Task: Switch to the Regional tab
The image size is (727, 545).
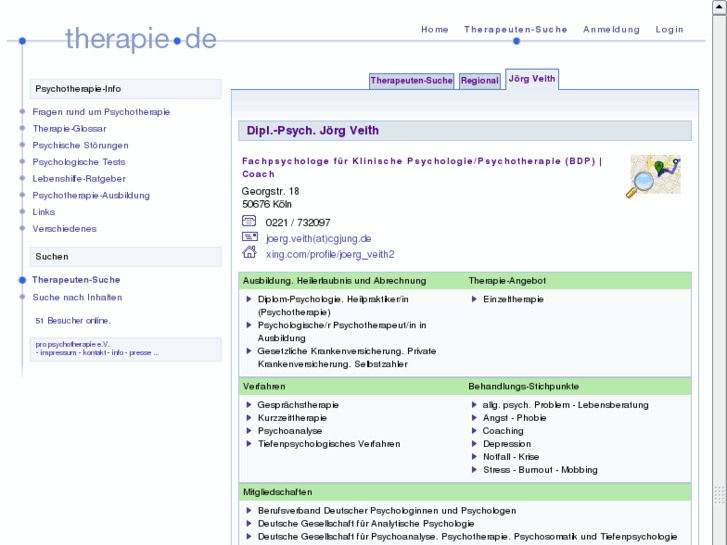Action: click(x=479, y=81)
